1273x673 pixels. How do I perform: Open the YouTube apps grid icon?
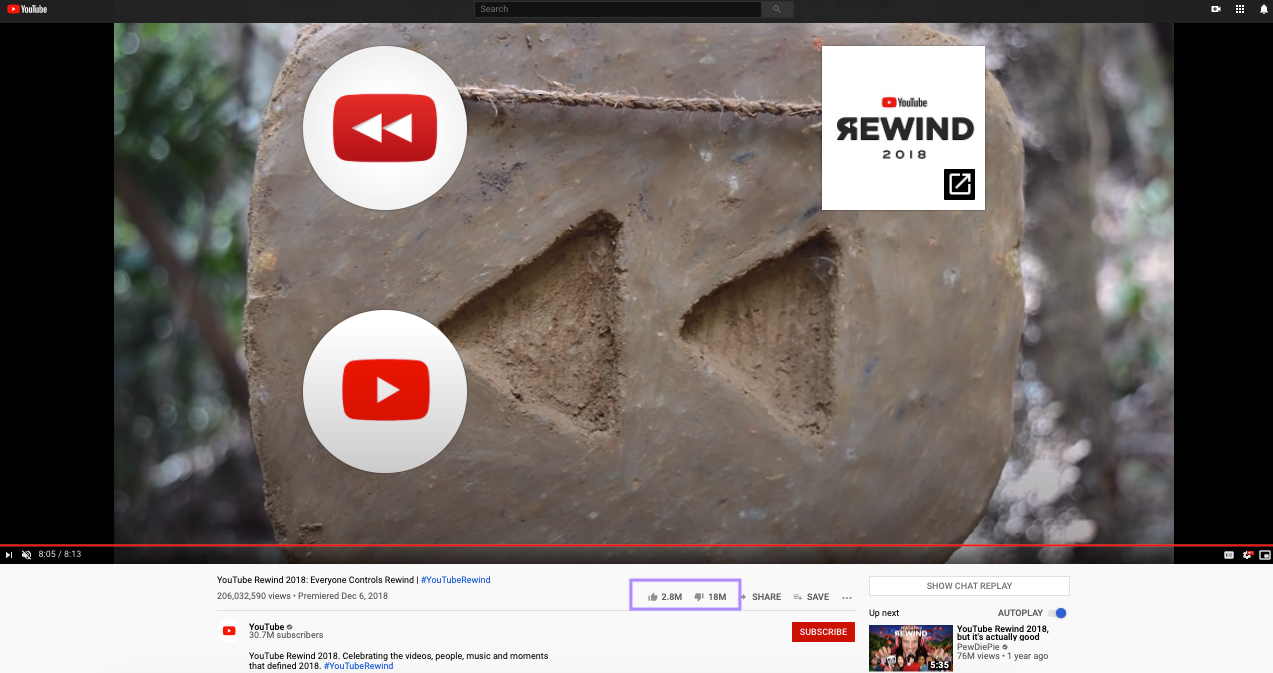(x=1241, y=9)
